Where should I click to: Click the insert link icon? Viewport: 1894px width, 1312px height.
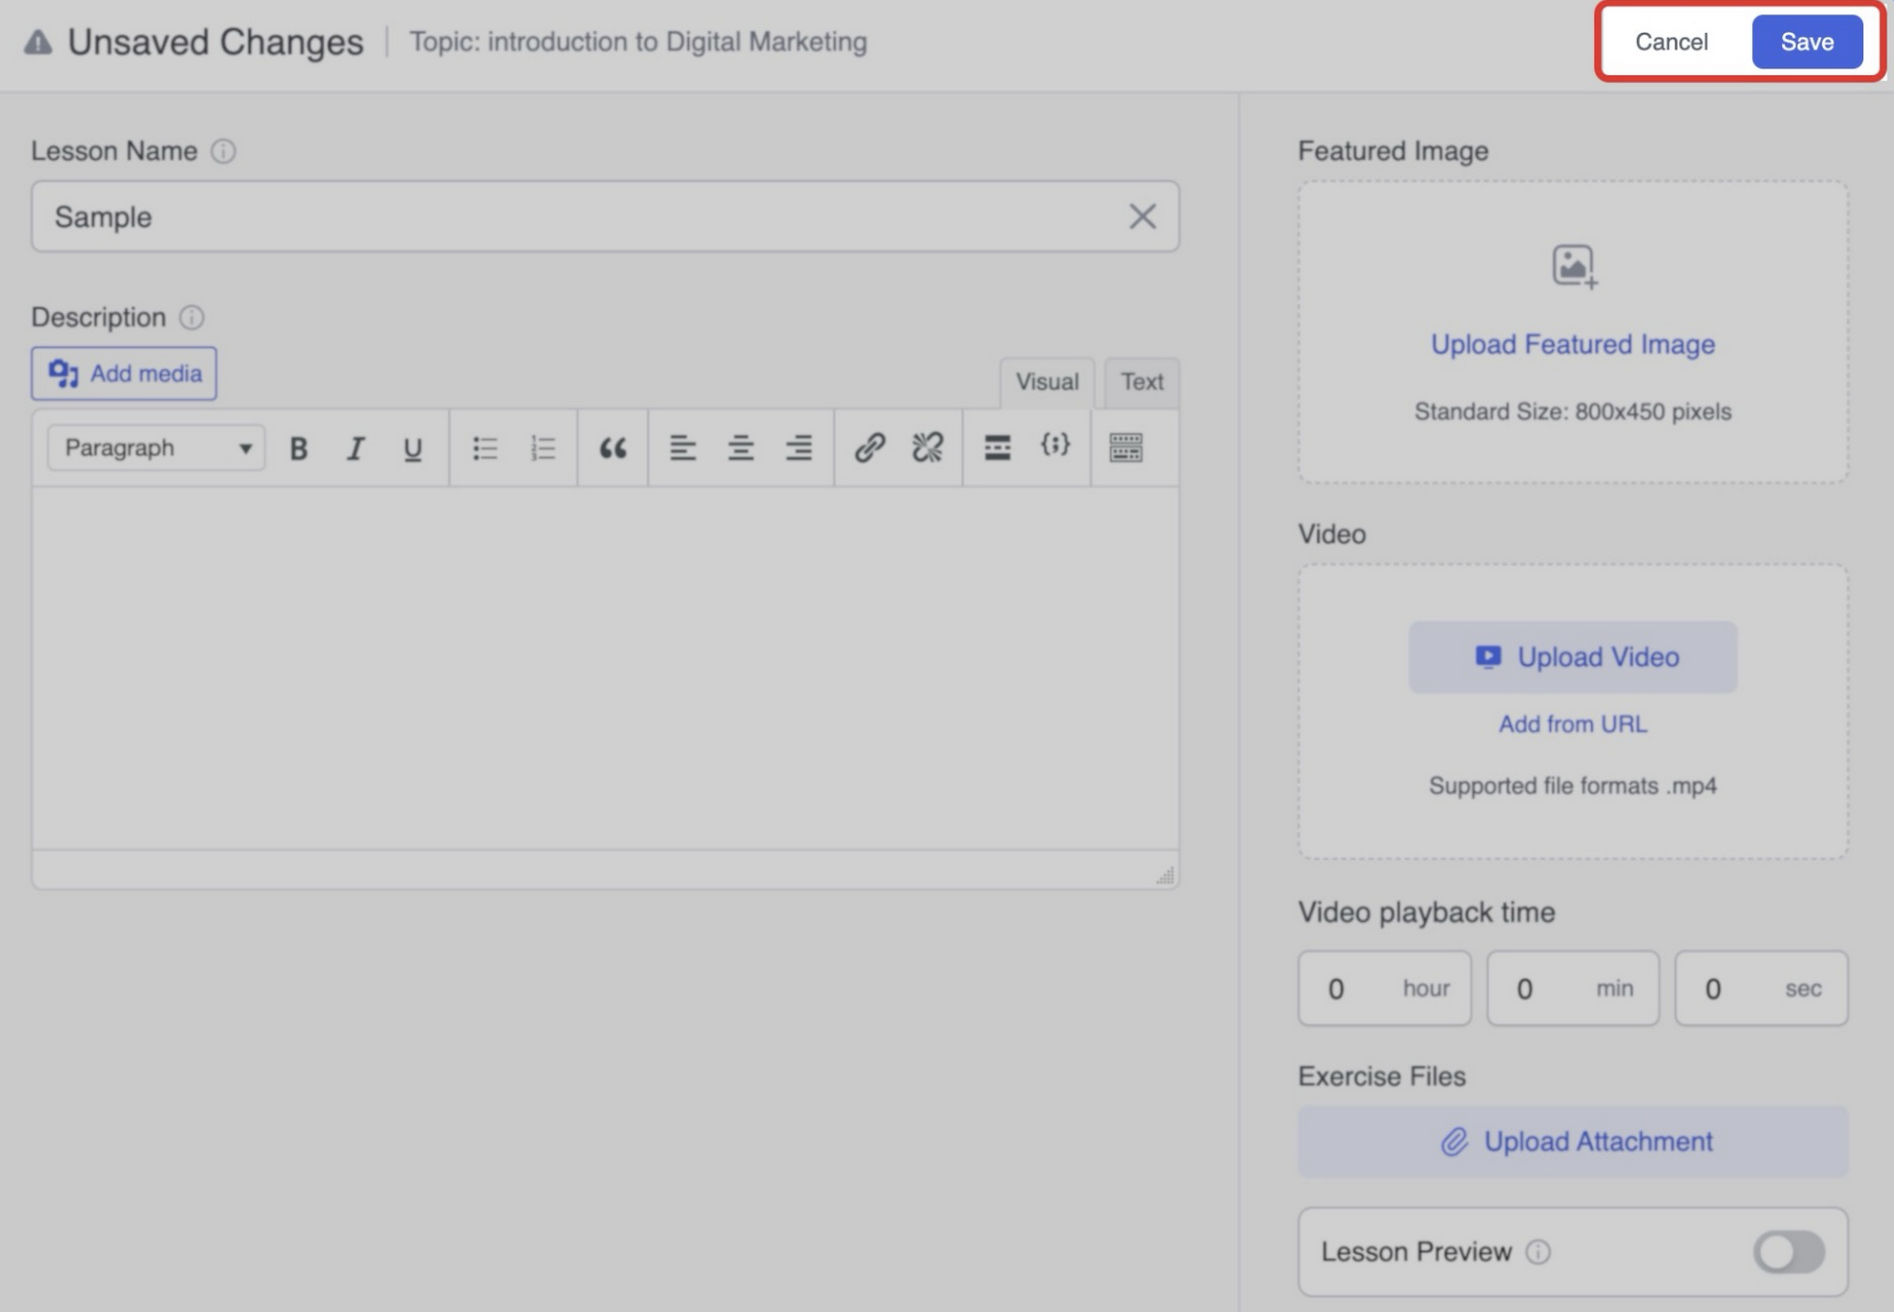pyautogui.click(x=869, y=447)
